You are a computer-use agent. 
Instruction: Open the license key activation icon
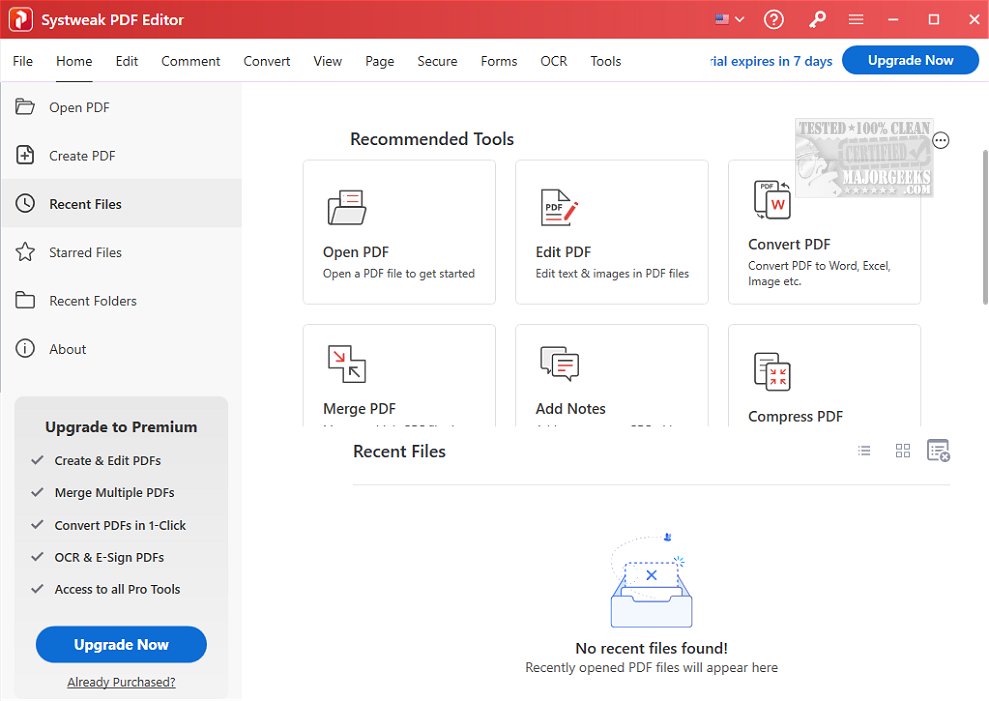point(817,19)
